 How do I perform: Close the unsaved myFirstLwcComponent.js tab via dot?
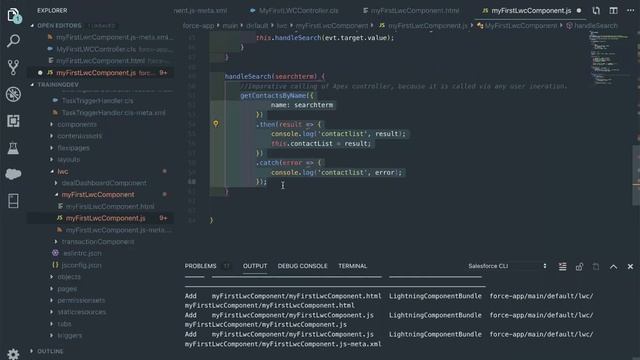[579, 11]
